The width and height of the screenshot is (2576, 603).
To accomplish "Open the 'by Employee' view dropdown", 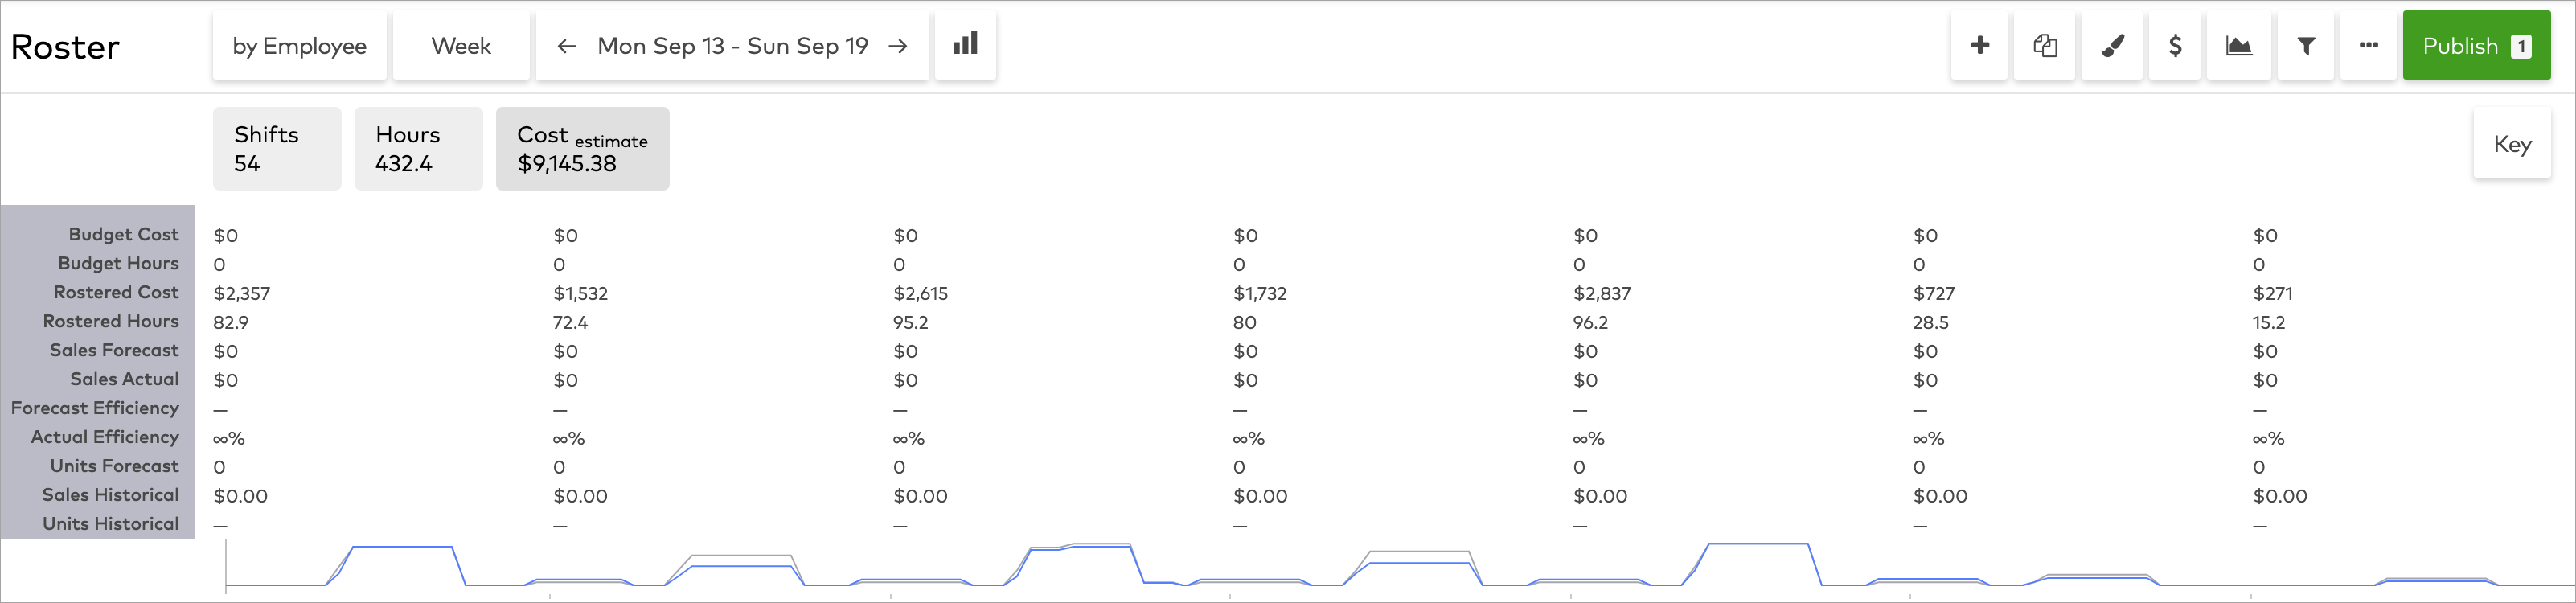I will (x=299, y=46).
